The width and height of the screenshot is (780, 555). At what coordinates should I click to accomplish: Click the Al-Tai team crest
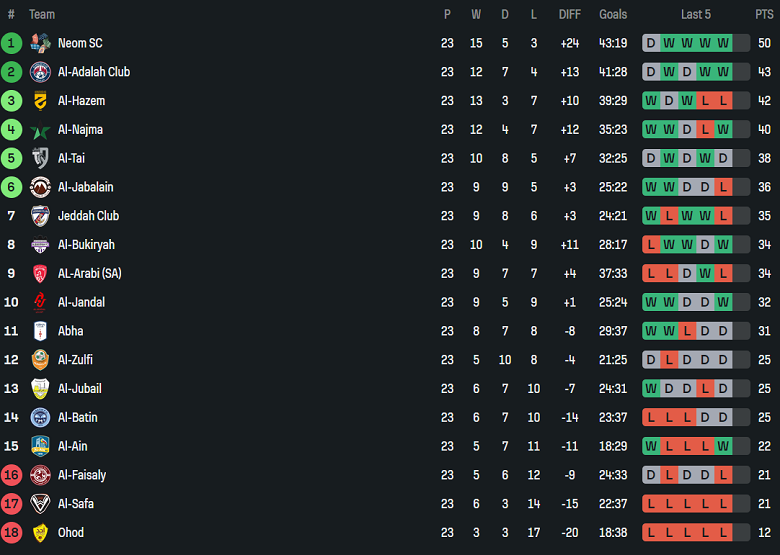coord(40,158)
